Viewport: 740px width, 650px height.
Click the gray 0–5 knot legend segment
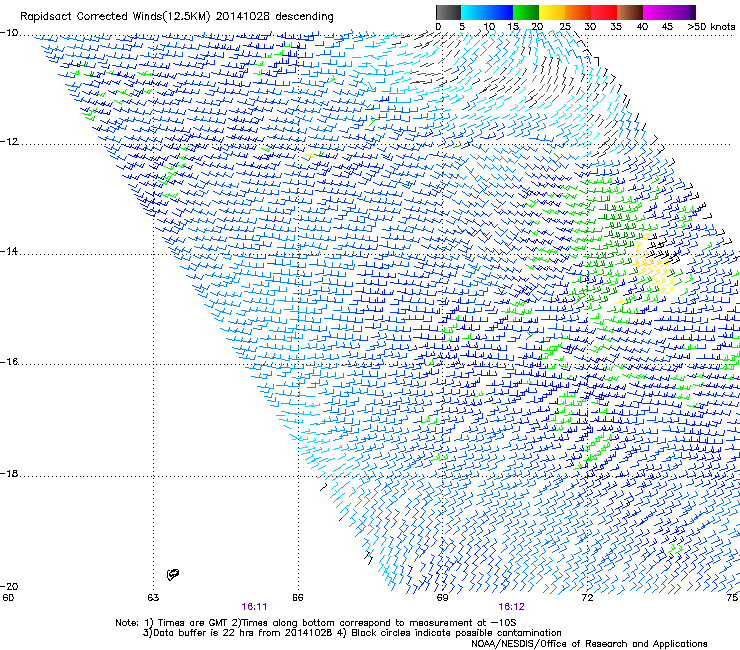(x=448, y=12)
